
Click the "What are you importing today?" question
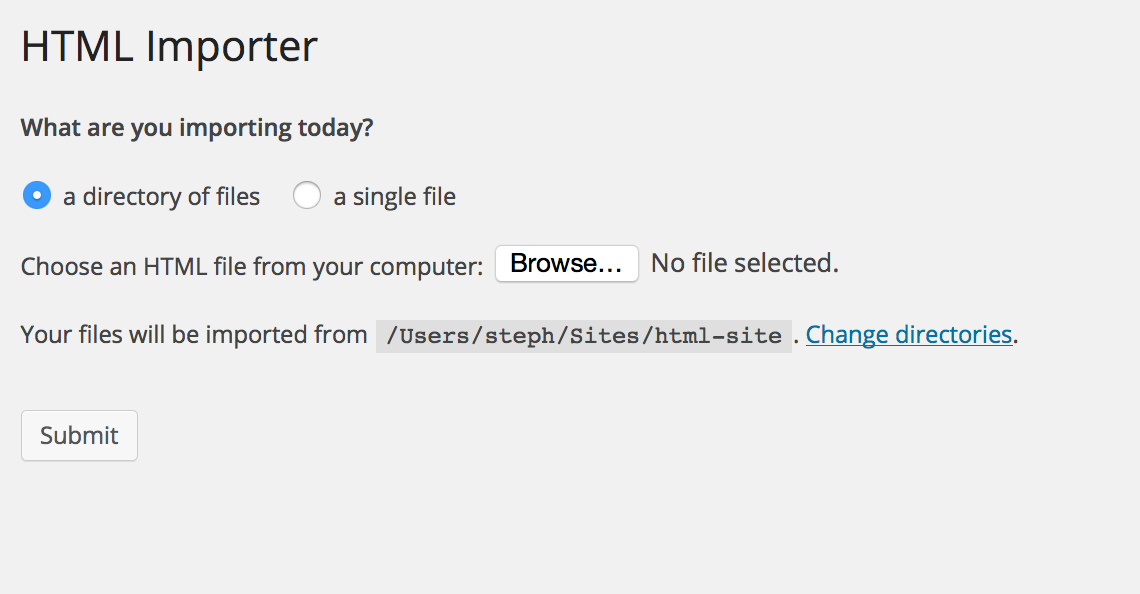(196, 128)
